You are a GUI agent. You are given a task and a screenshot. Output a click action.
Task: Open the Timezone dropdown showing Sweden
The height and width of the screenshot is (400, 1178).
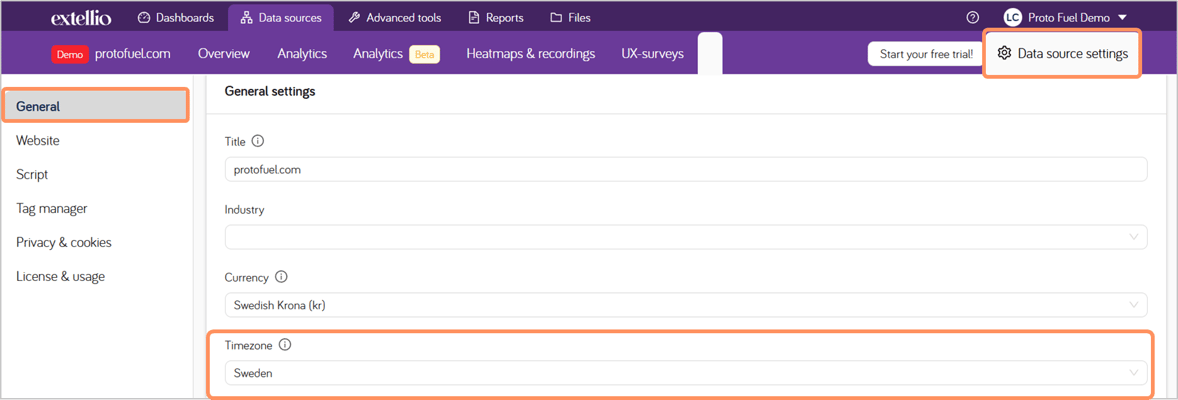(685, 373)
